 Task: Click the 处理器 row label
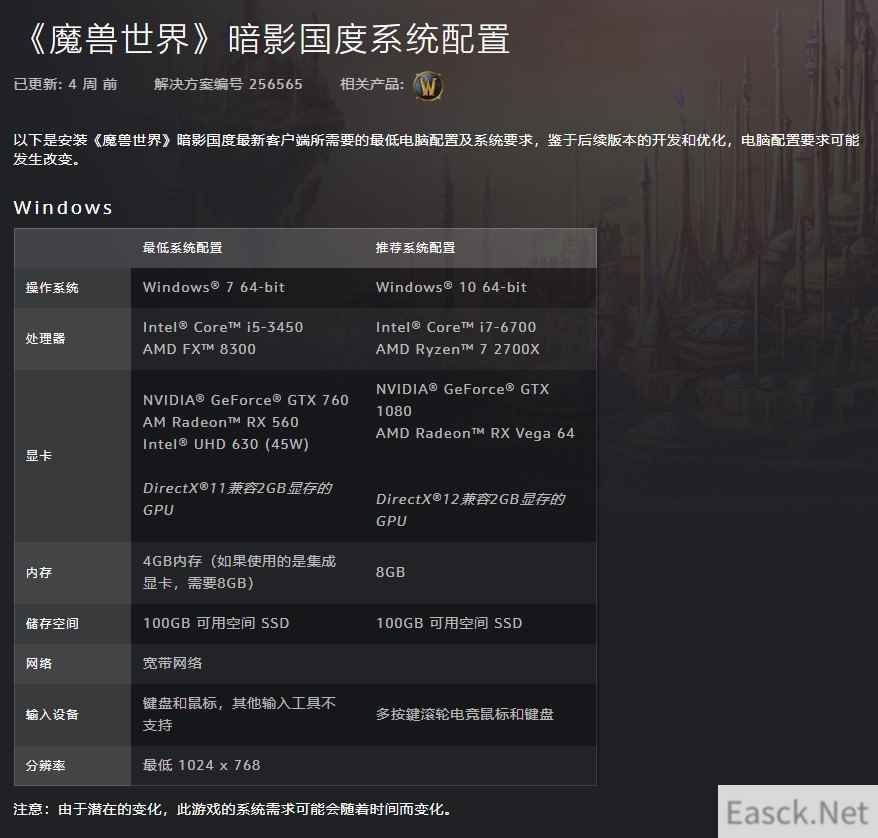pyautogui.click(x=45, y=338)
